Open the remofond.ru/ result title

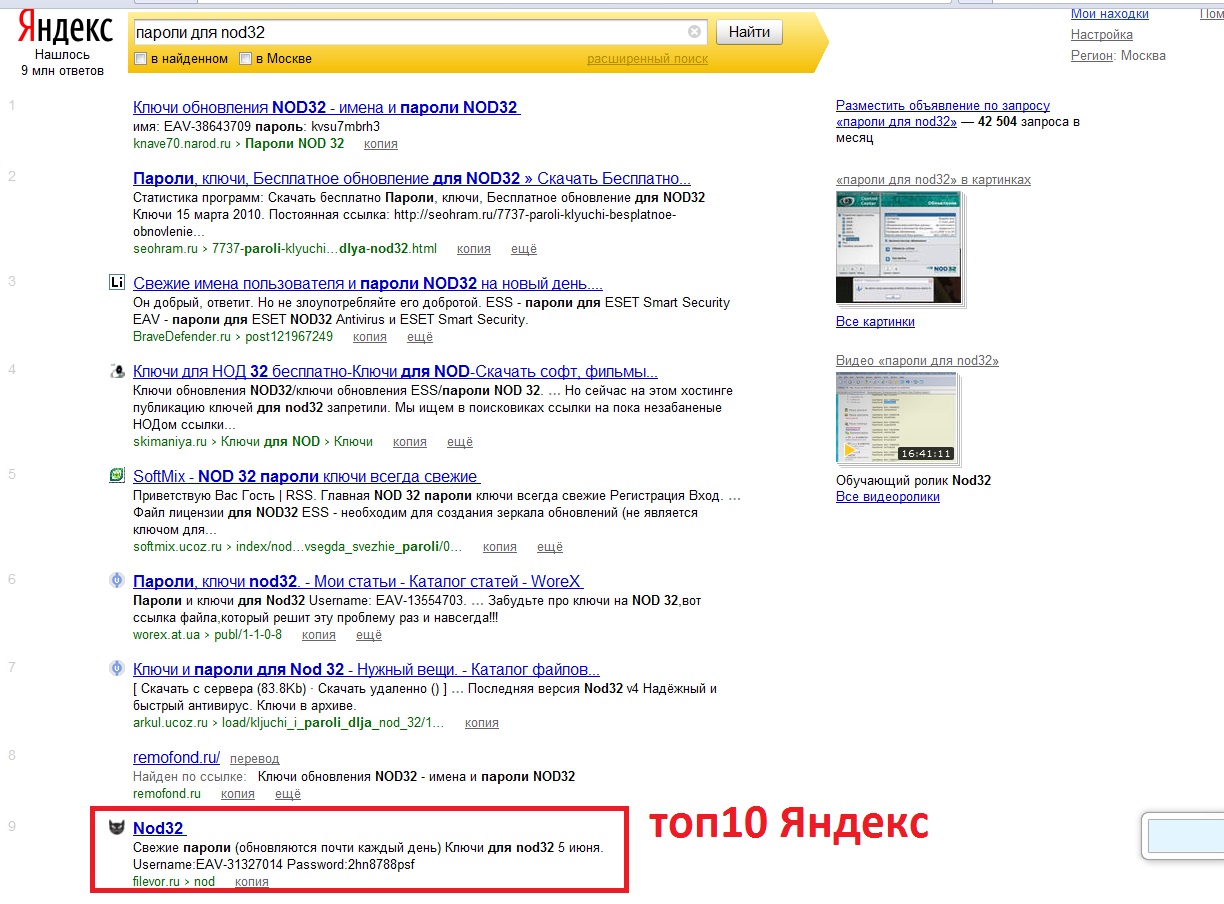point(176,757)
